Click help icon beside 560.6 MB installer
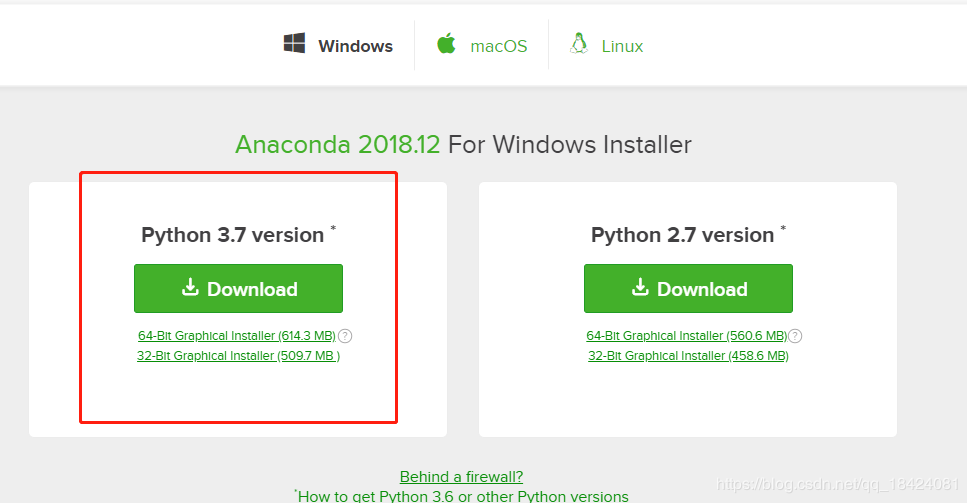The width and height of the screenshot is (967, 503). (x=795, y=336)
